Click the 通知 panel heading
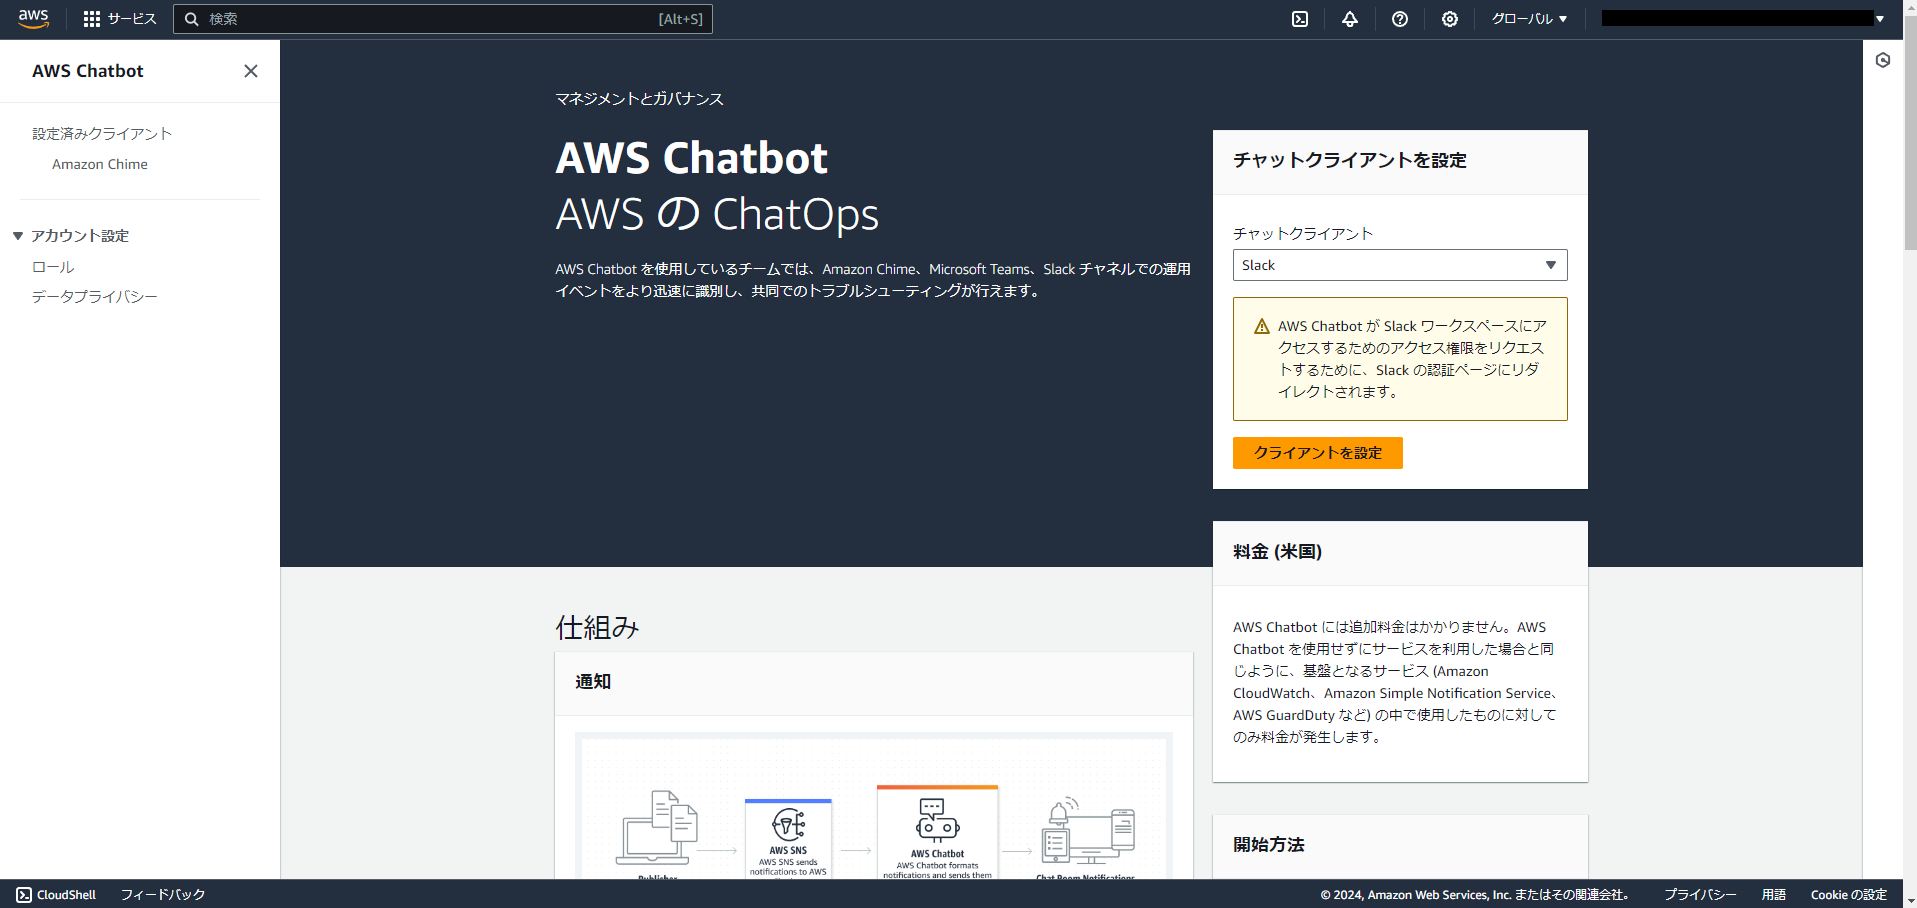Screen dimensions: 1917x908 tap(593, 682)
